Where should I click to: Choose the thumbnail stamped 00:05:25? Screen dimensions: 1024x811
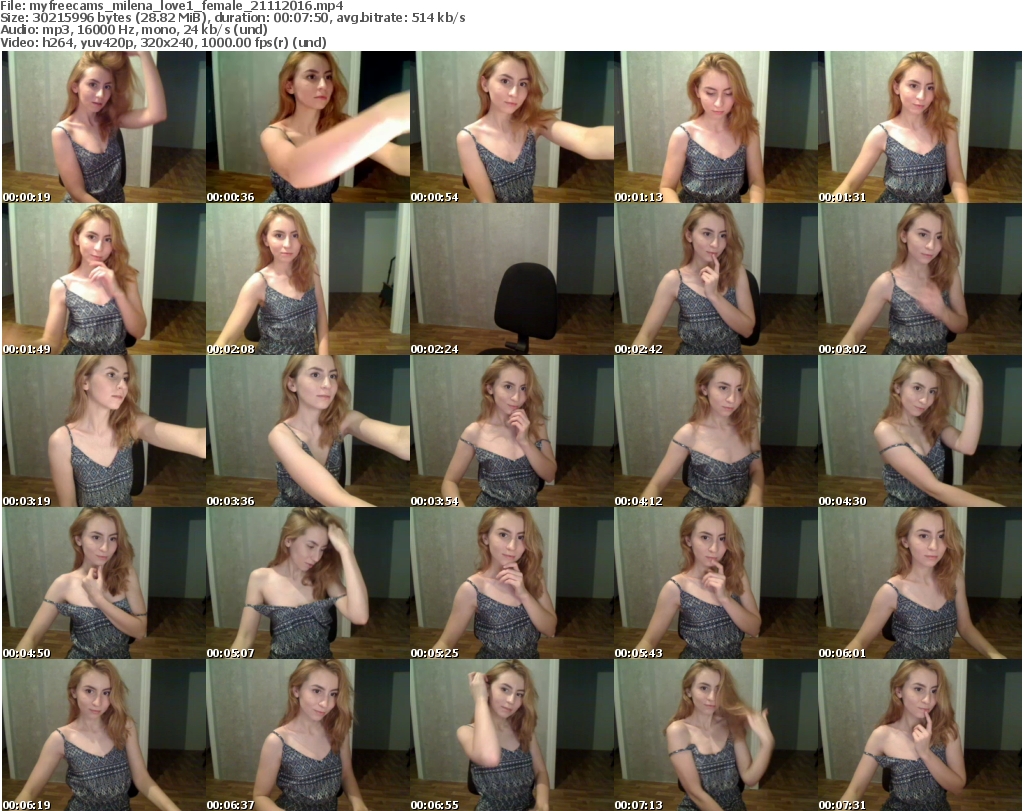(512, 582)
